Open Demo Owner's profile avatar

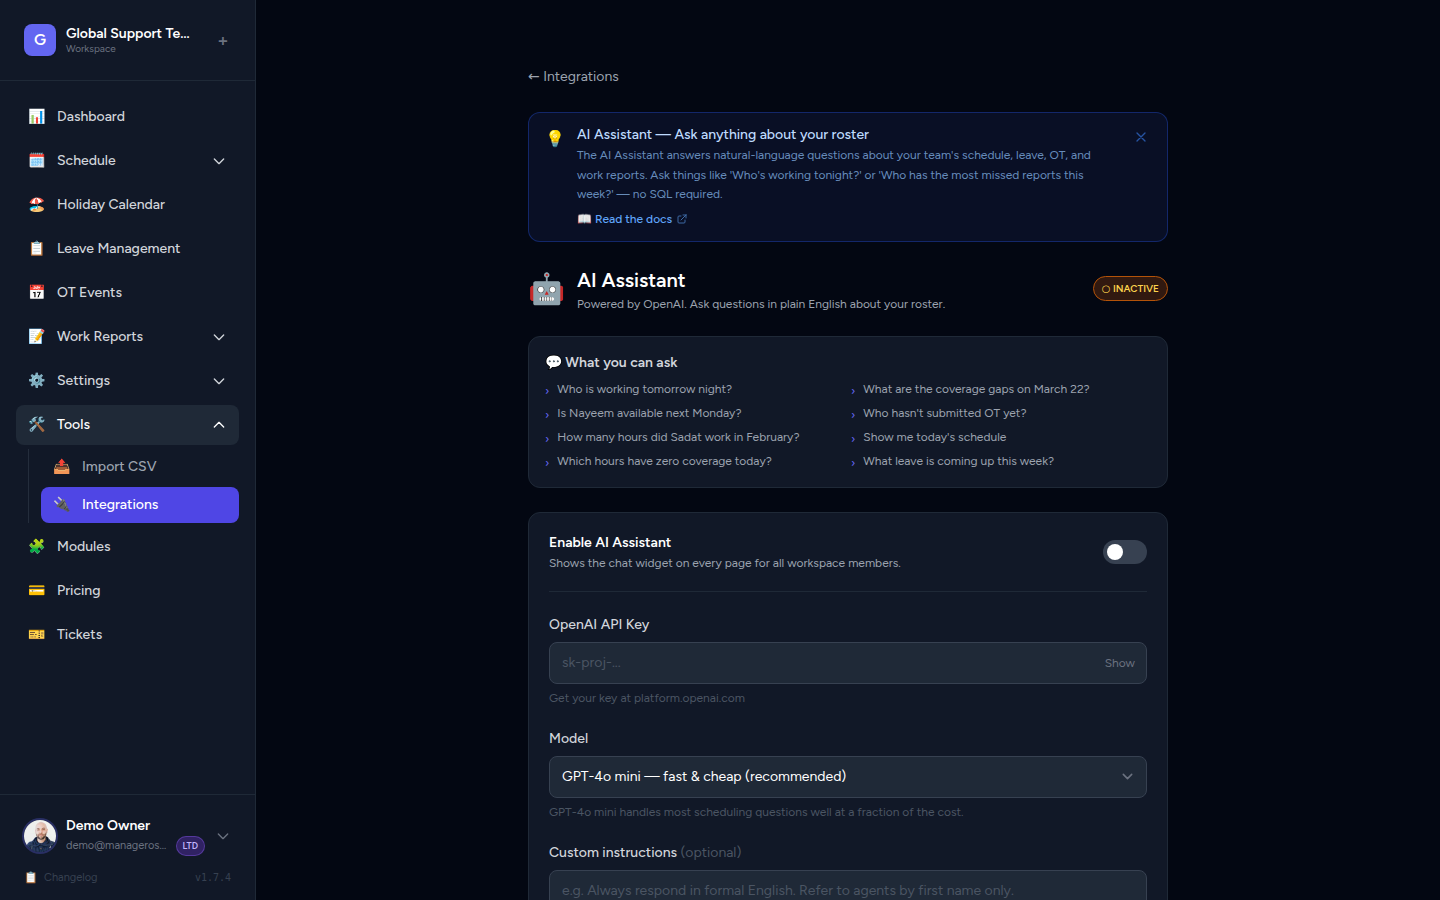[39, 836]
